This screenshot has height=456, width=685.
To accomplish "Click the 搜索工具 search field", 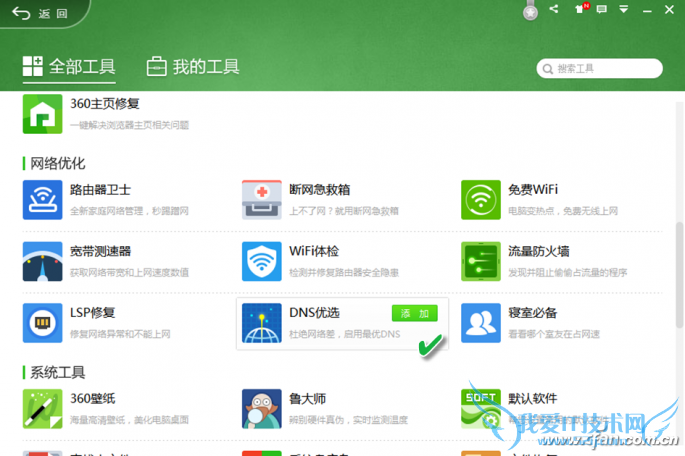I will 599,69.
